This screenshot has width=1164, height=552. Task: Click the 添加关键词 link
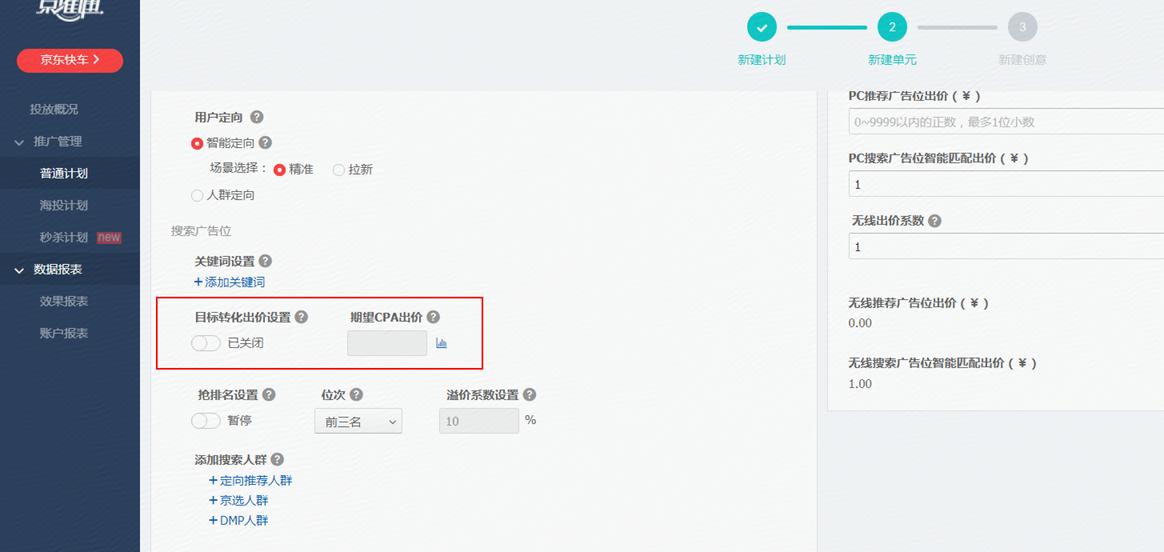tap(230, 282)
